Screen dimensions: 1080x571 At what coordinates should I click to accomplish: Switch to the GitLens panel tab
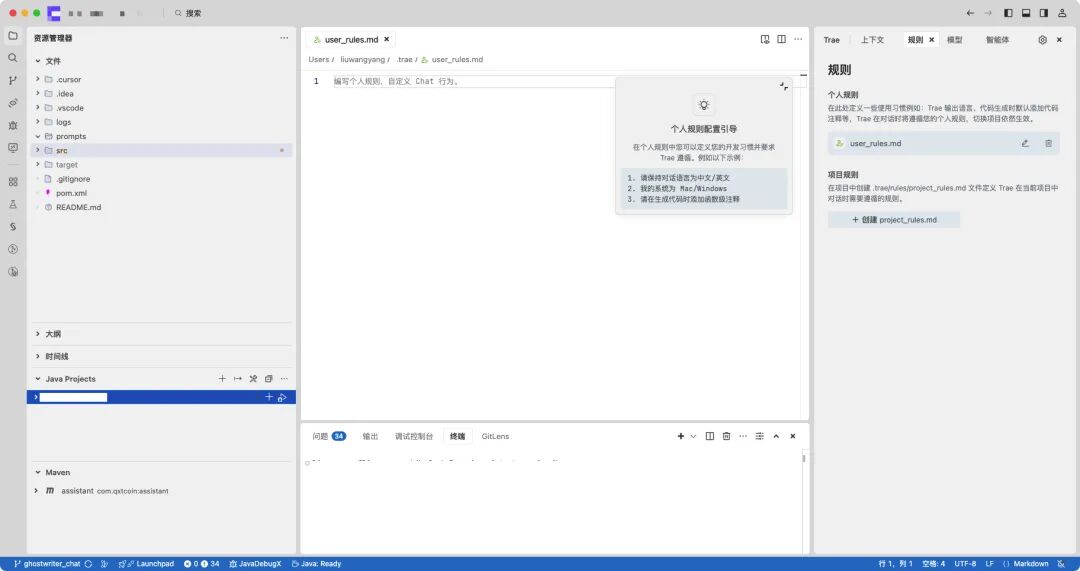pos(495,436)
